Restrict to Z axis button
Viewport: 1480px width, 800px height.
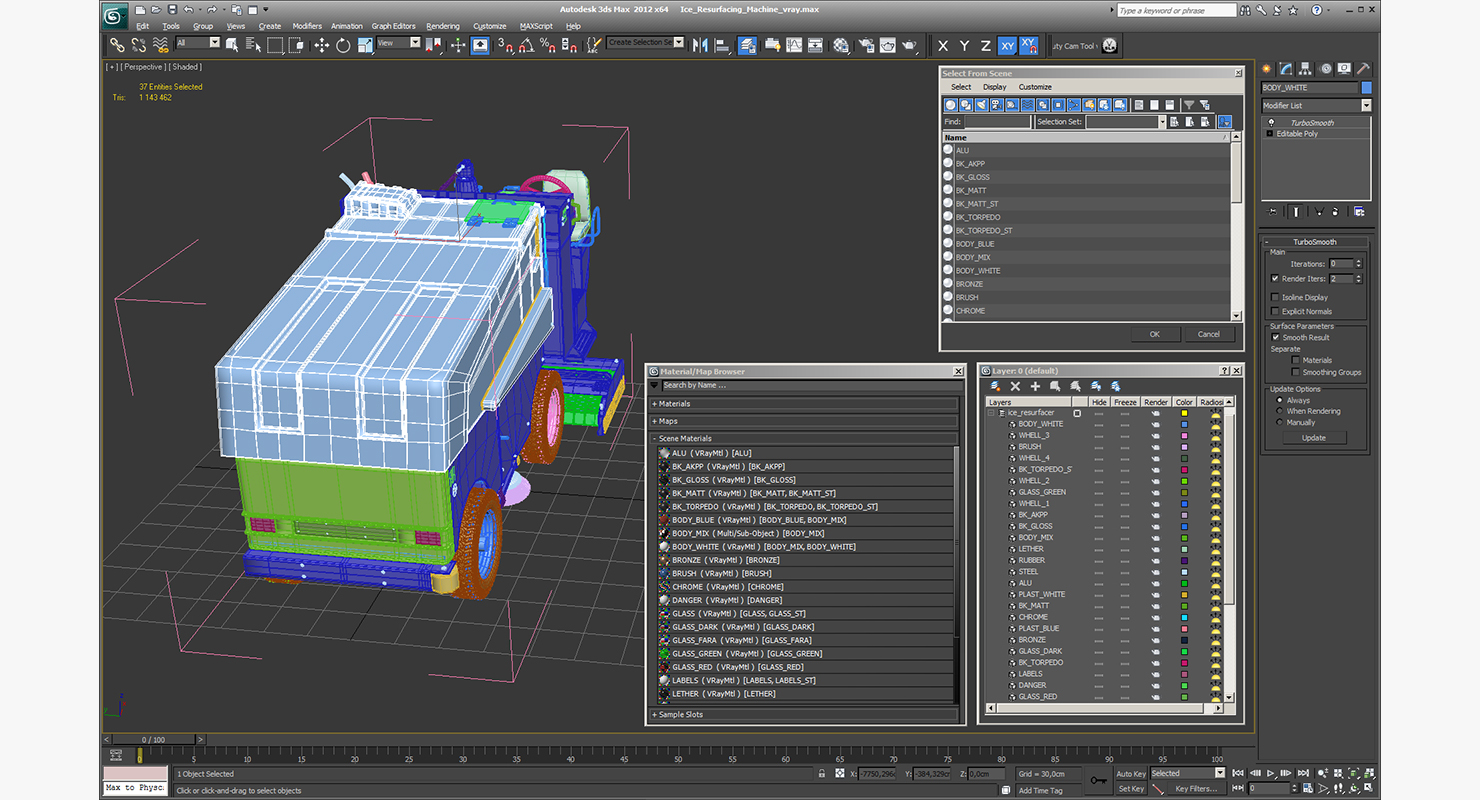(x=985, y=46)
